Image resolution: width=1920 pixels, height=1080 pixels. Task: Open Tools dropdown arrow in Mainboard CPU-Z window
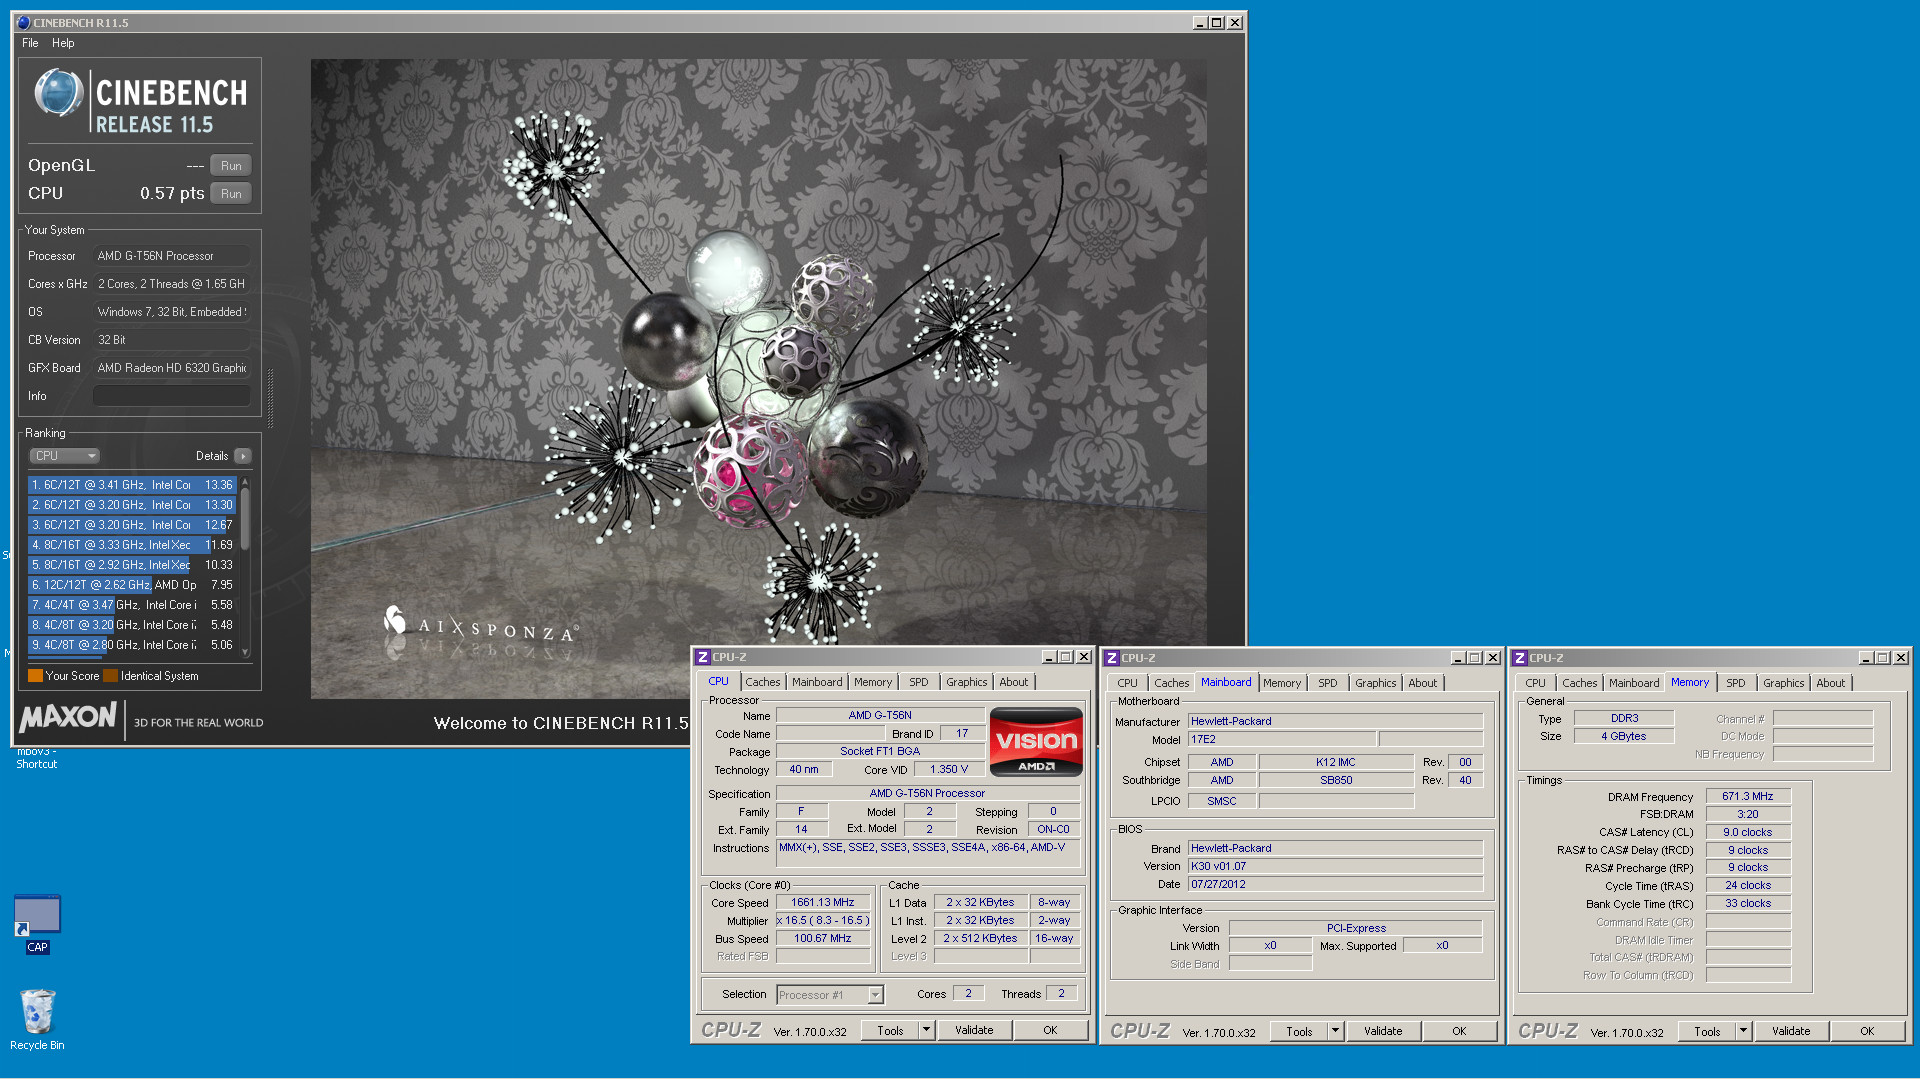1335,1031
